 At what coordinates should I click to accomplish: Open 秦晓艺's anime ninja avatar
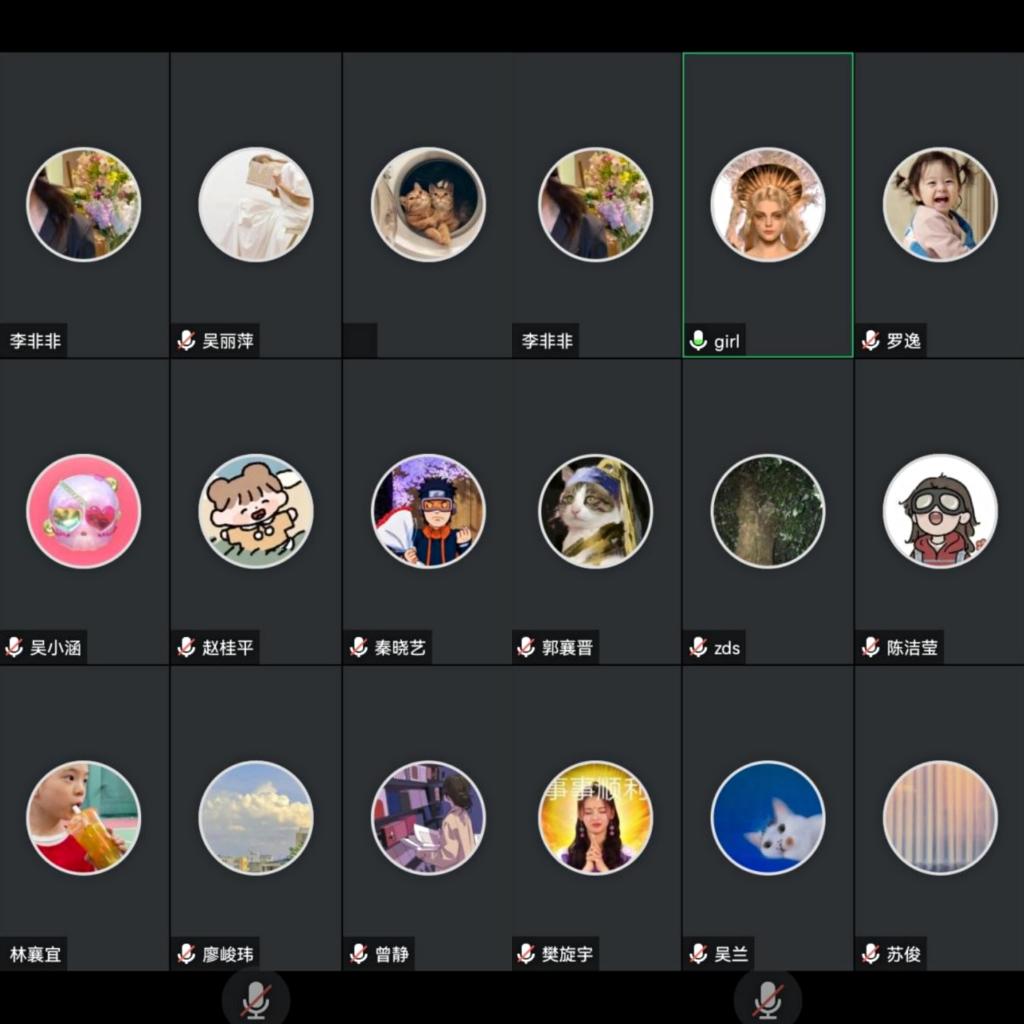428,511
